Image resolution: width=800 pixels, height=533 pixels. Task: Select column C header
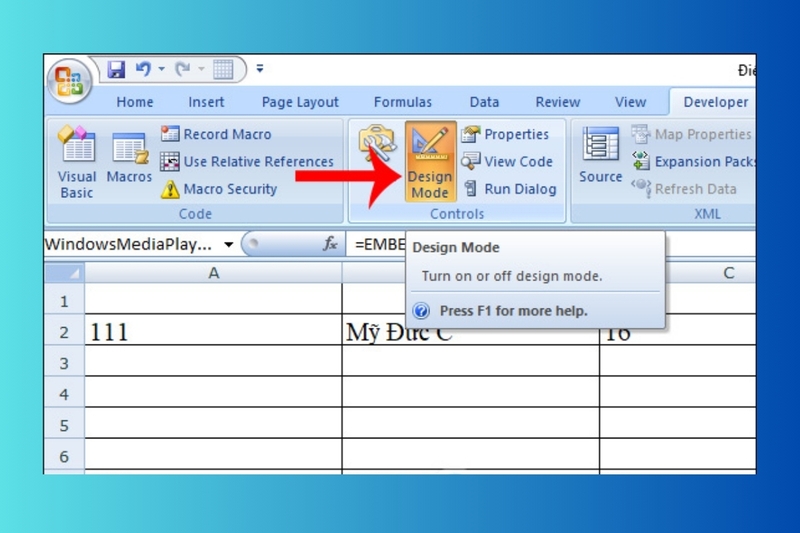(x=710, y=273)
